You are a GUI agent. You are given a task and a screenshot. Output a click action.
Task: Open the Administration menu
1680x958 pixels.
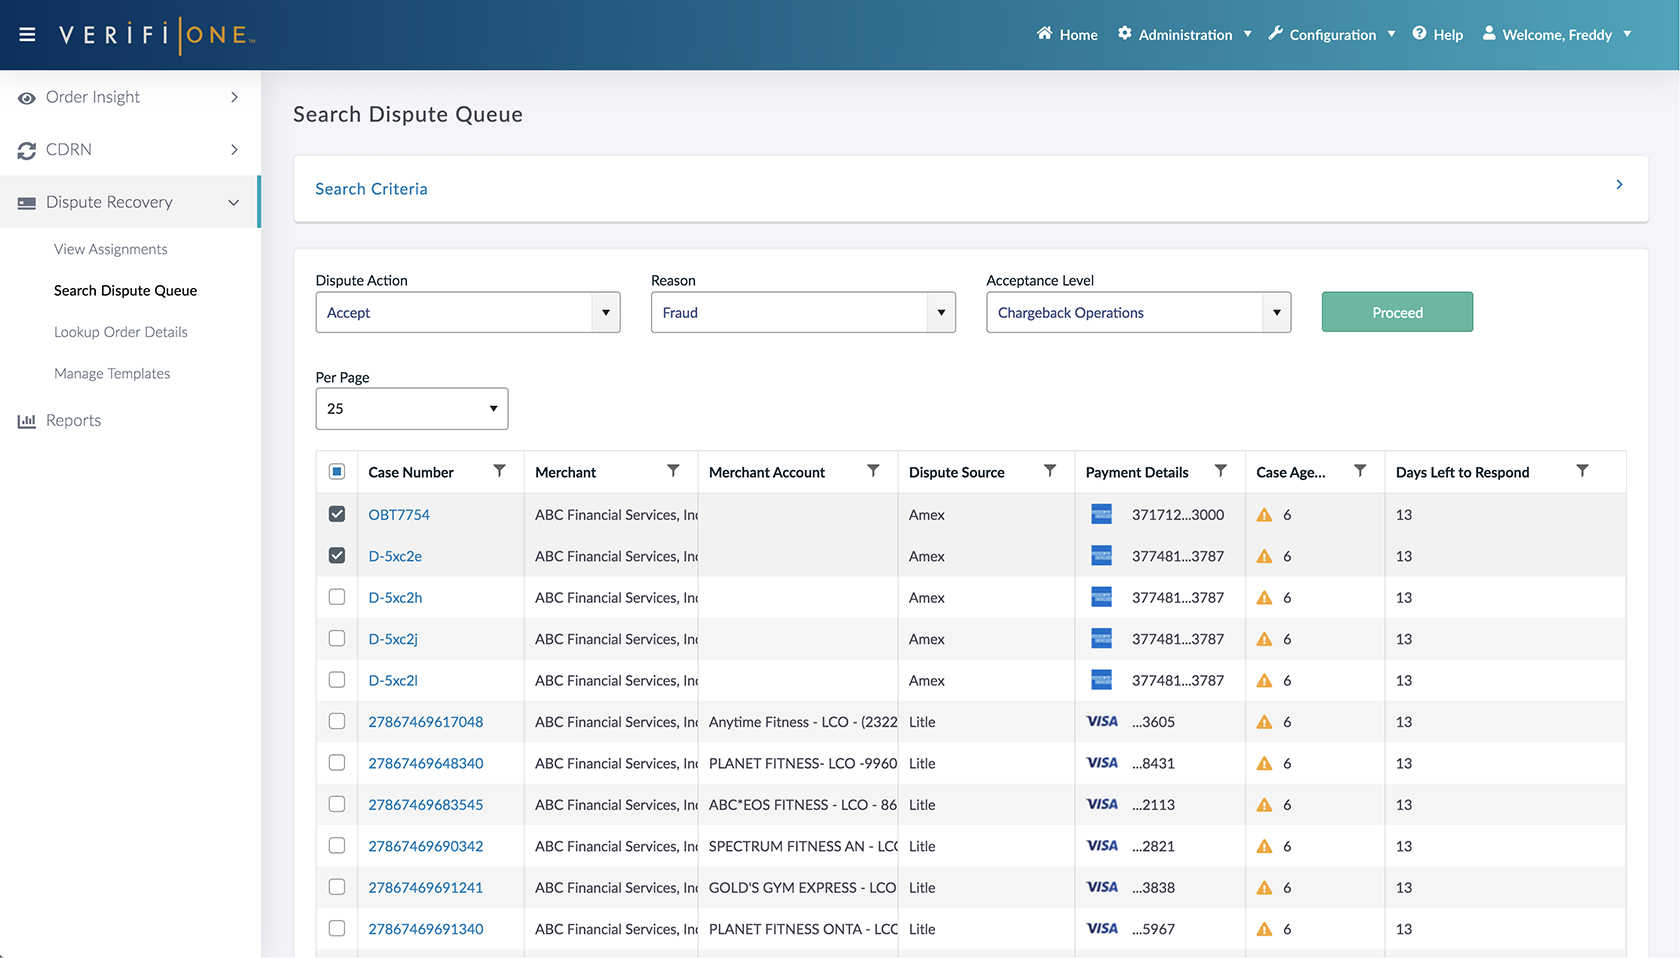pyautogui.click(x=1185, y=35)
